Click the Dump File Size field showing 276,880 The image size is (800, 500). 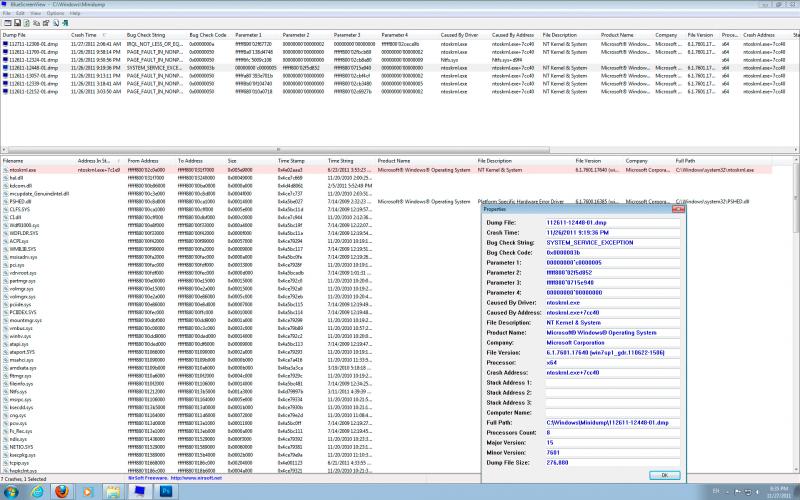click(612, 463)
